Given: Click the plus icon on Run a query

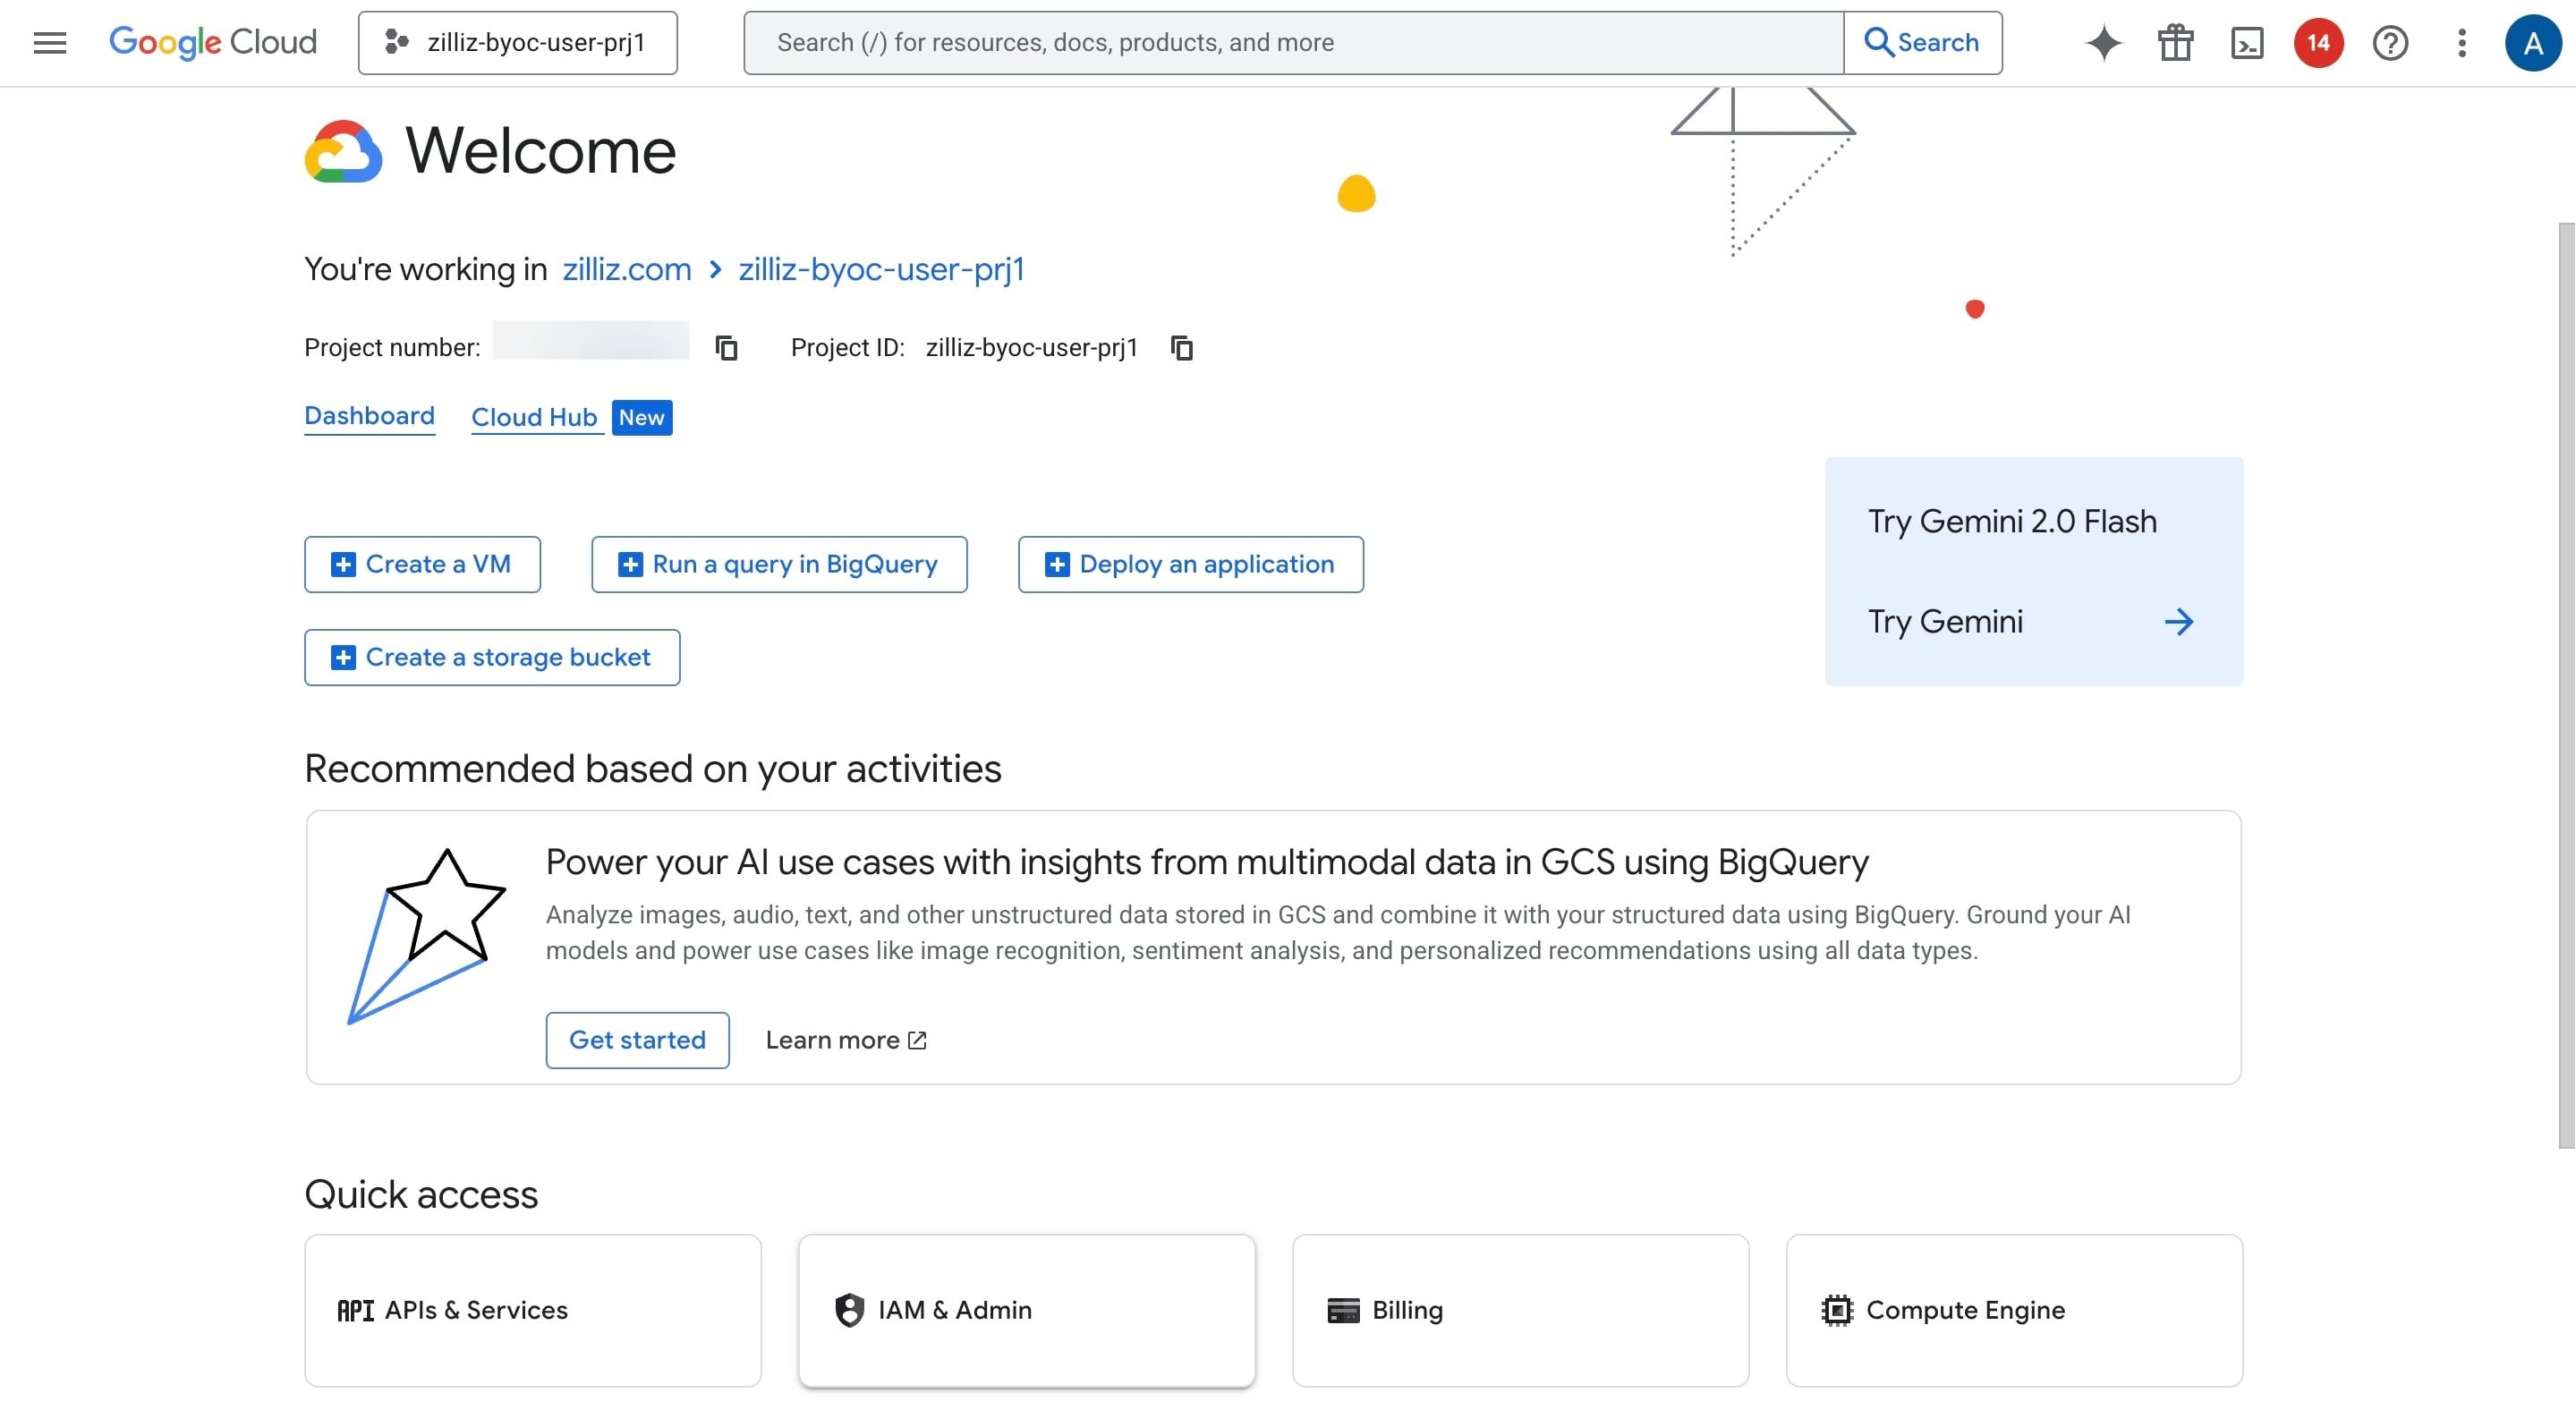Looking at the screenshot, I should click(630, 565).
